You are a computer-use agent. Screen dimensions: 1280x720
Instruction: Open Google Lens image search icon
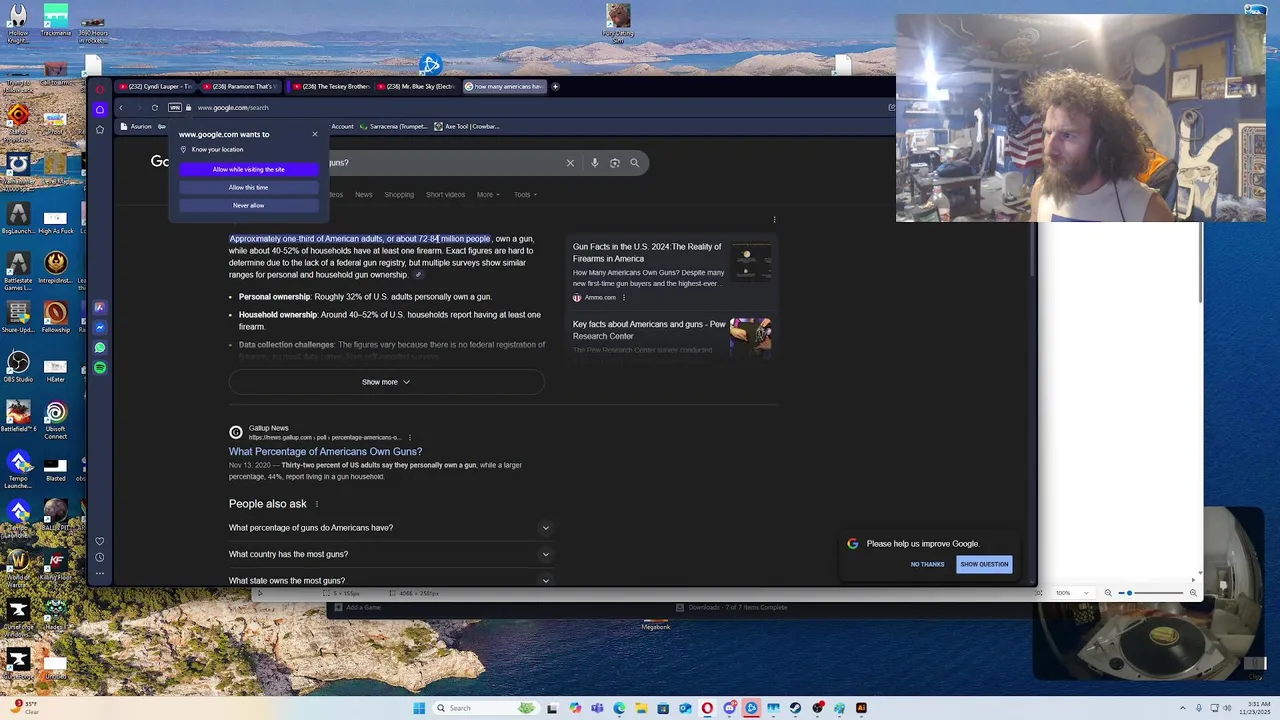click(x=614, y=163)
